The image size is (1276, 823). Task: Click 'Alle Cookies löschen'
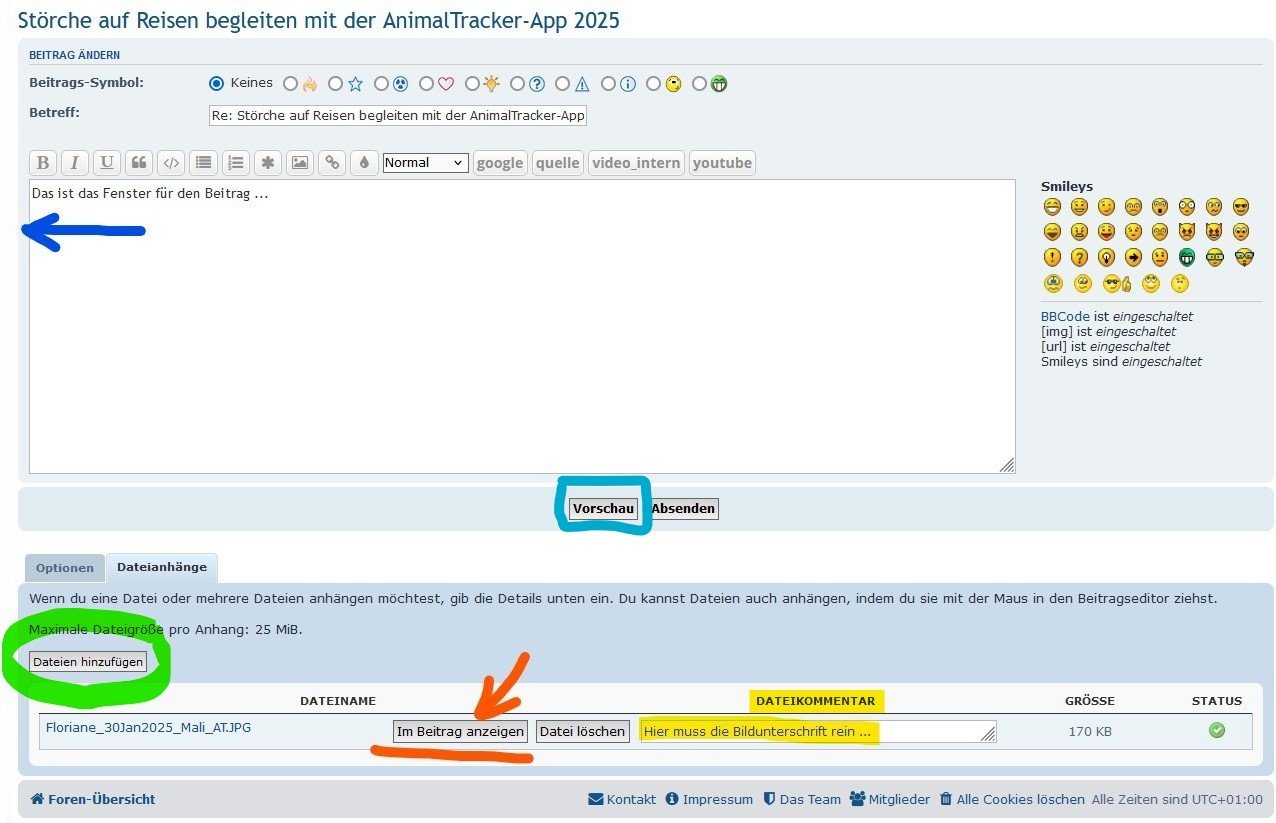coord(1011,799)
